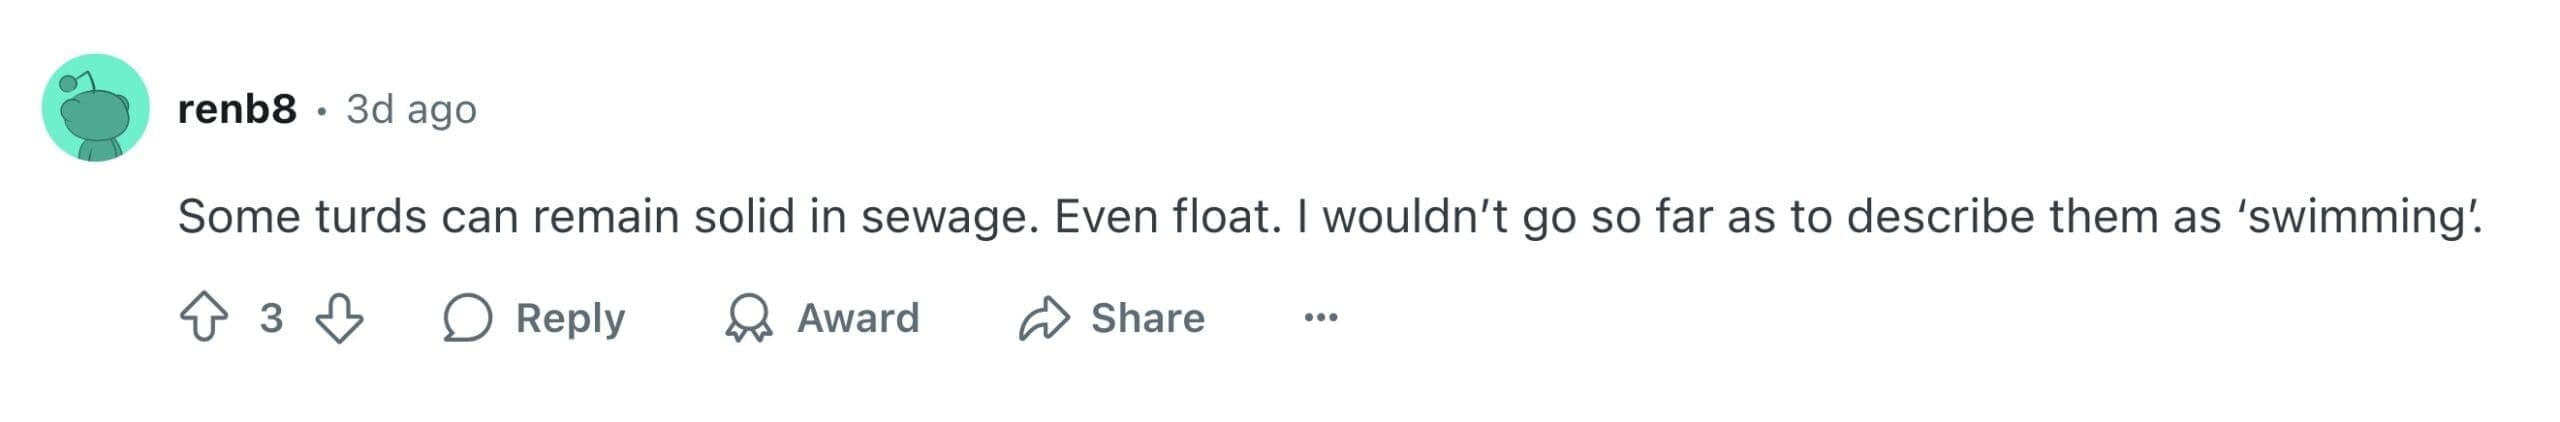
Task: Click the word 'swimming' in the comment
Action: tap(2360, 217)
